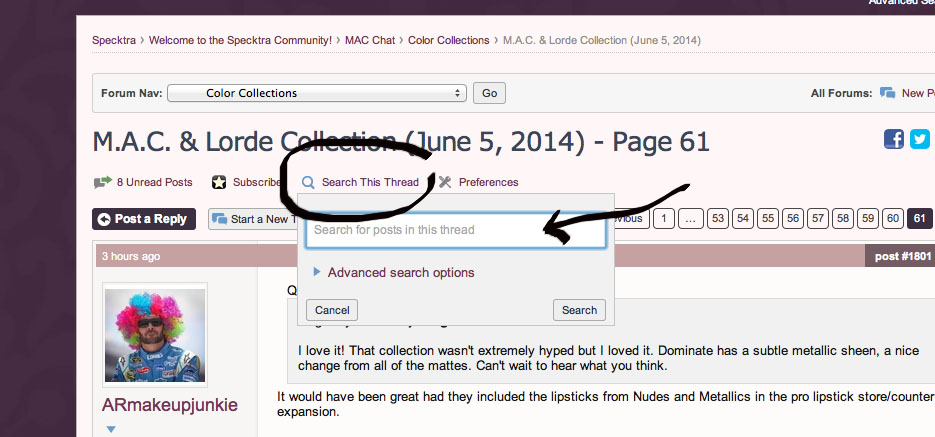Go to page 54
This screenshot has width=935, height=437.
[742, 219]
